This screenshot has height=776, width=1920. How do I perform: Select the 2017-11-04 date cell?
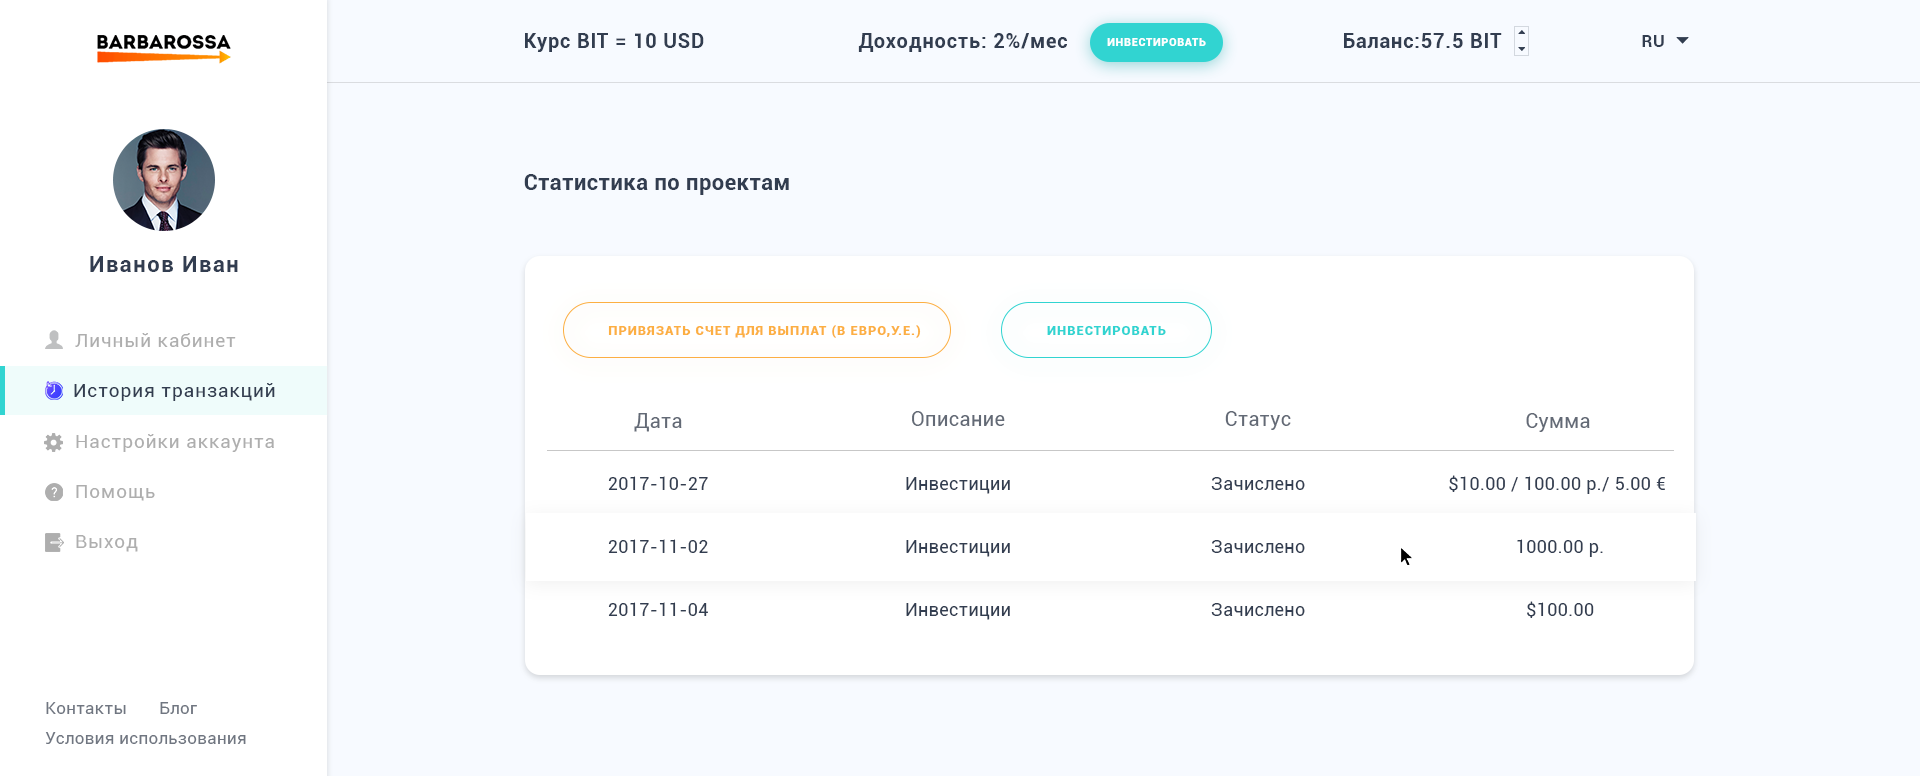click(658, 610)
